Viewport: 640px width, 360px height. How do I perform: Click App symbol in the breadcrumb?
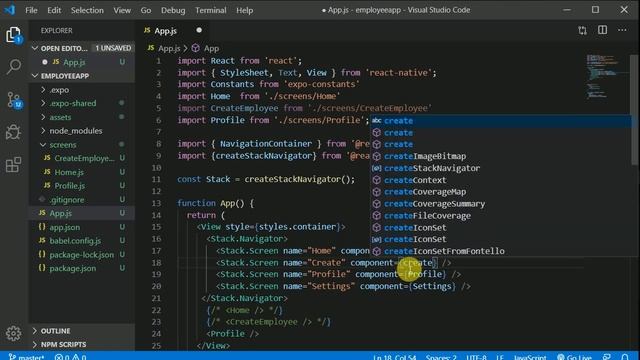coord(211,48)
